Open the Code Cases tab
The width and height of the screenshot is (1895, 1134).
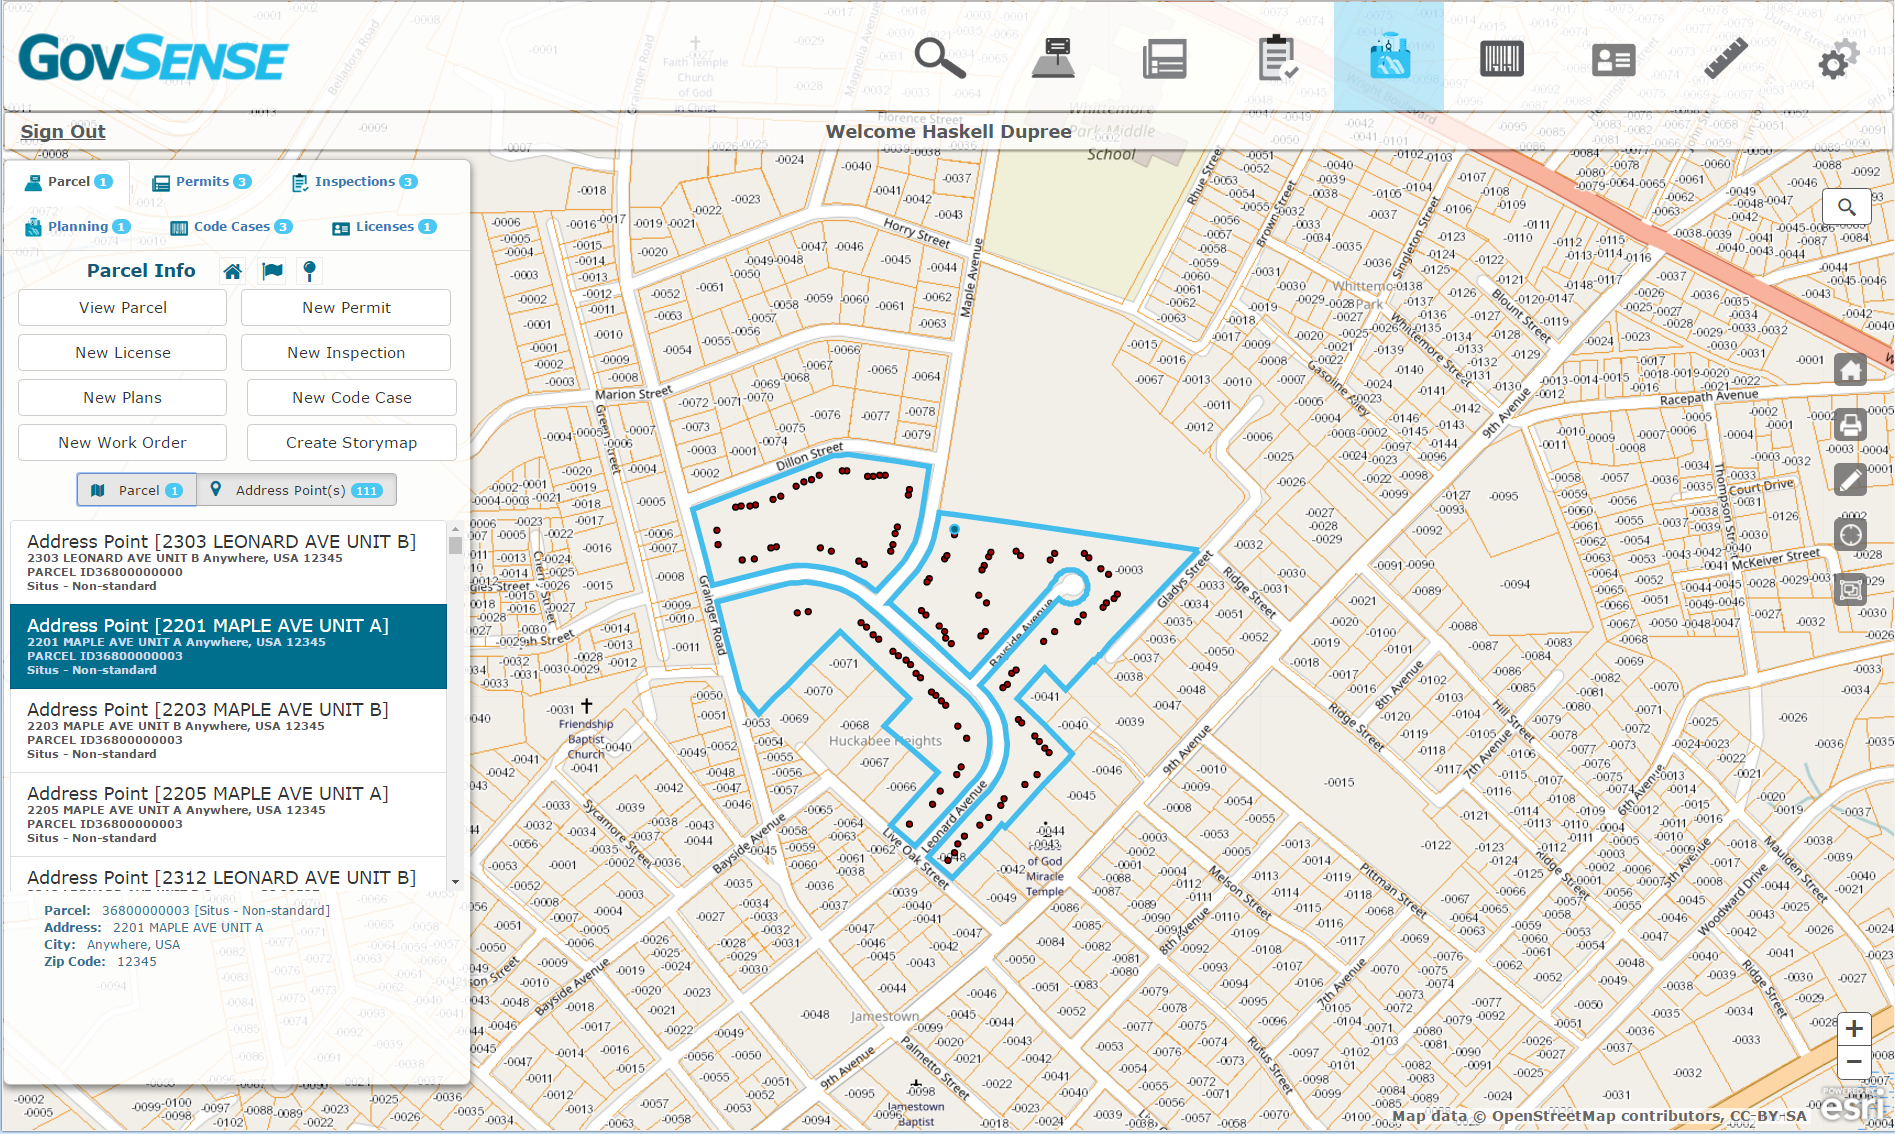coord(230,226)
